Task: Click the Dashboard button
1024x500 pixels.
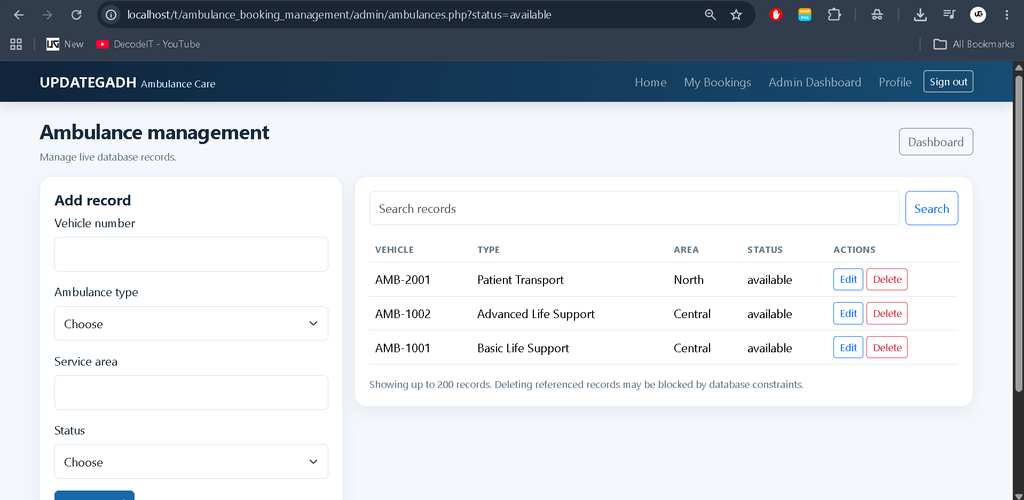Action: [x=936, y=142]
